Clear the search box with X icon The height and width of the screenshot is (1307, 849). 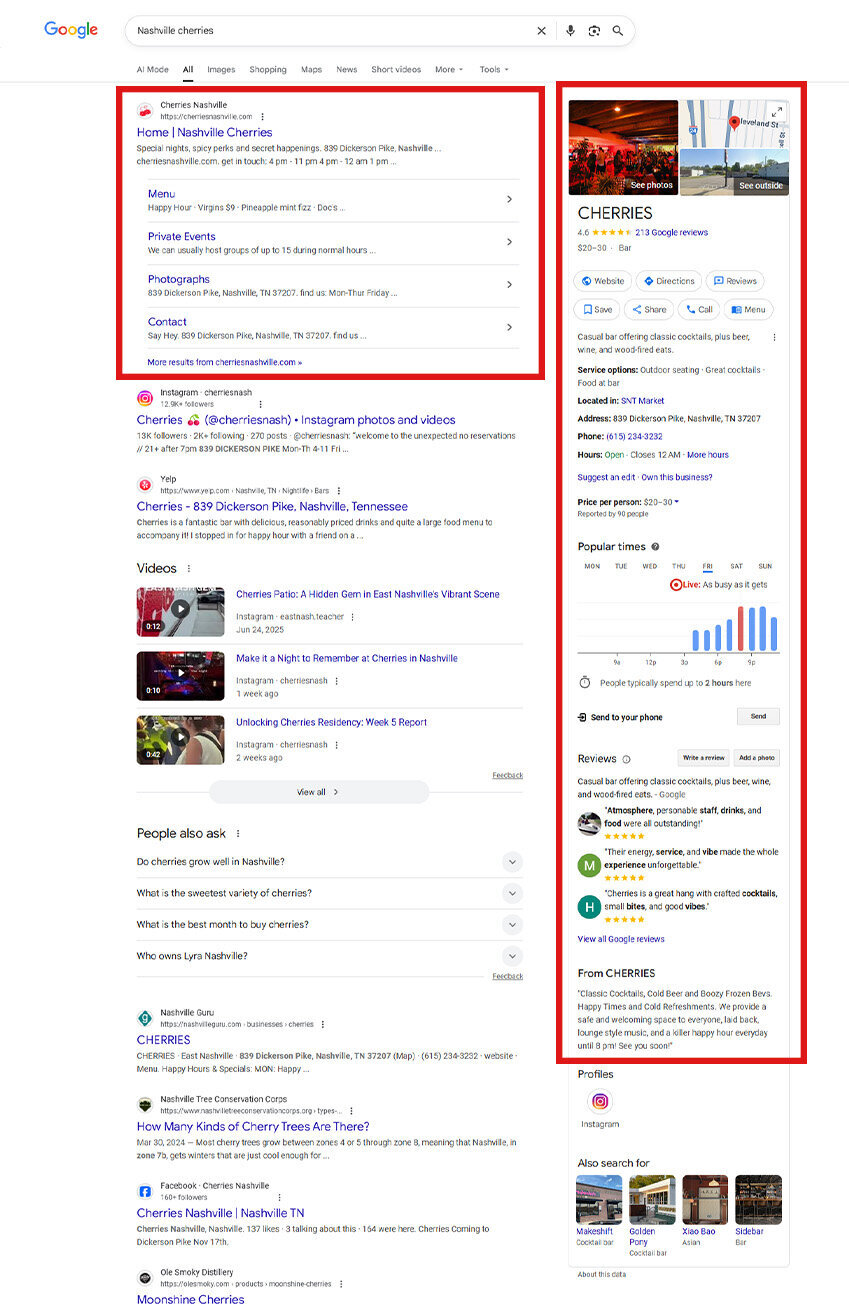click(x=542, y=31)
